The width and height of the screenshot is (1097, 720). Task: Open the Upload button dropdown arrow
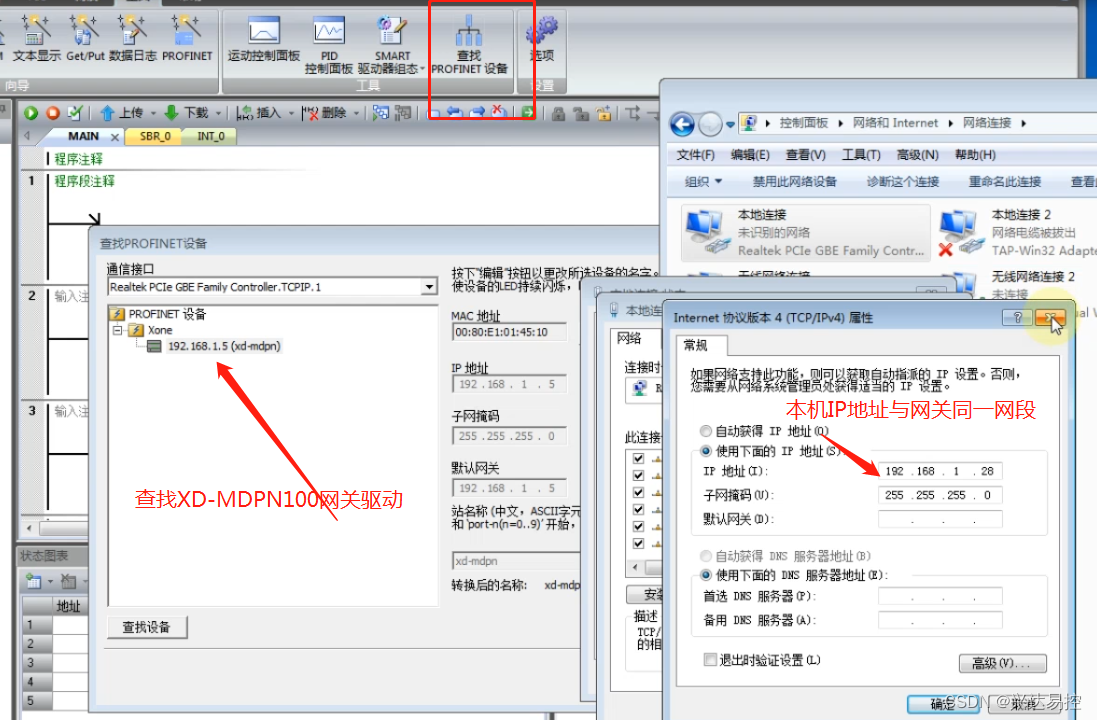coord(153,113)
